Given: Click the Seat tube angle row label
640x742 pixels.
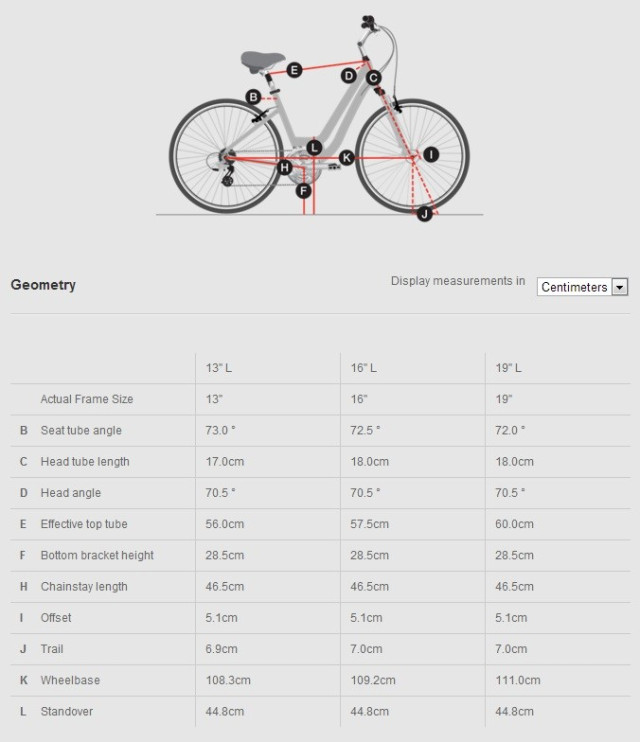Looking at the screenshot, I should coord(81,430).
